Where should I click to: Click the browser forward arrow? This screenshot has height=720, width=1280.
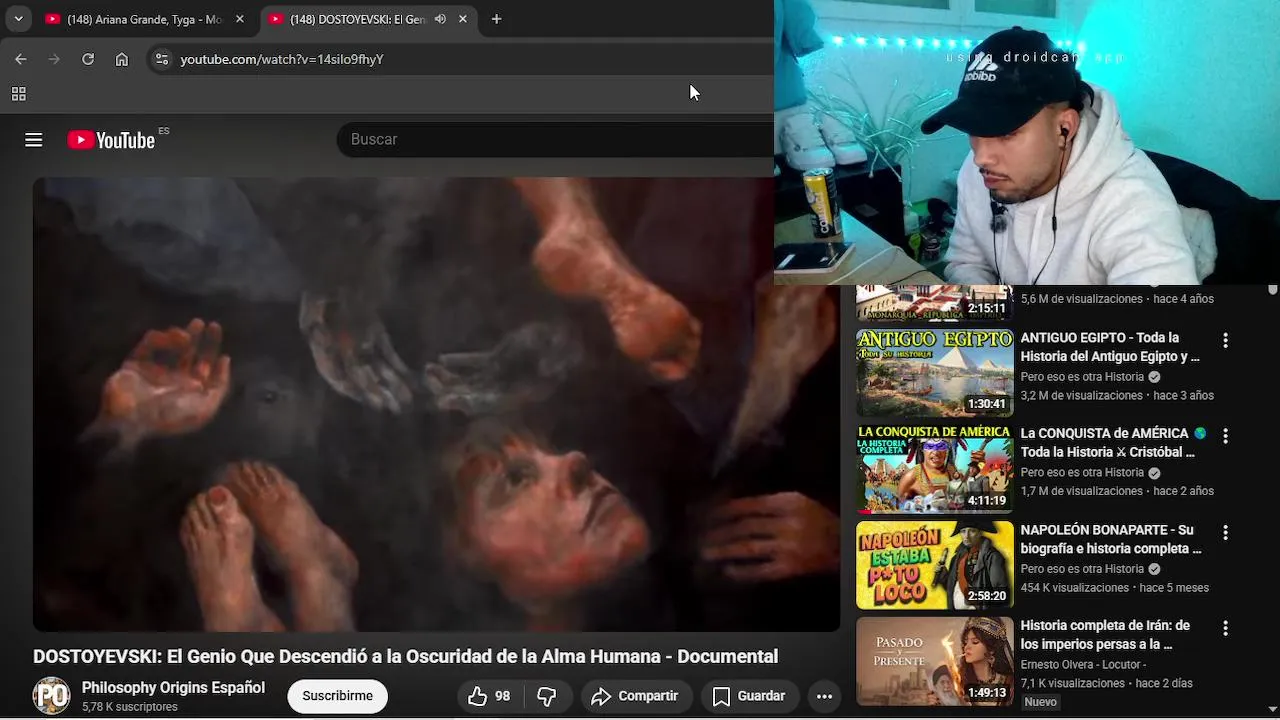coord(54,59)
